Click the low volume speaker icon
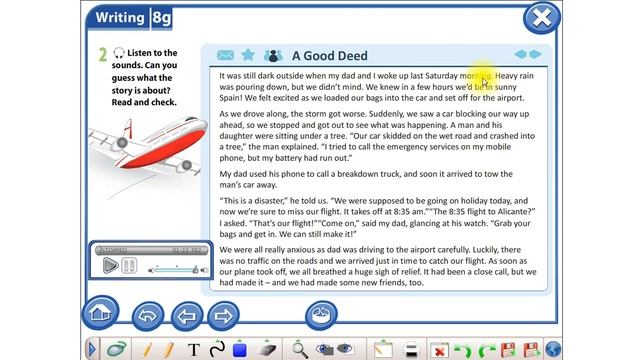 point(151,270)
